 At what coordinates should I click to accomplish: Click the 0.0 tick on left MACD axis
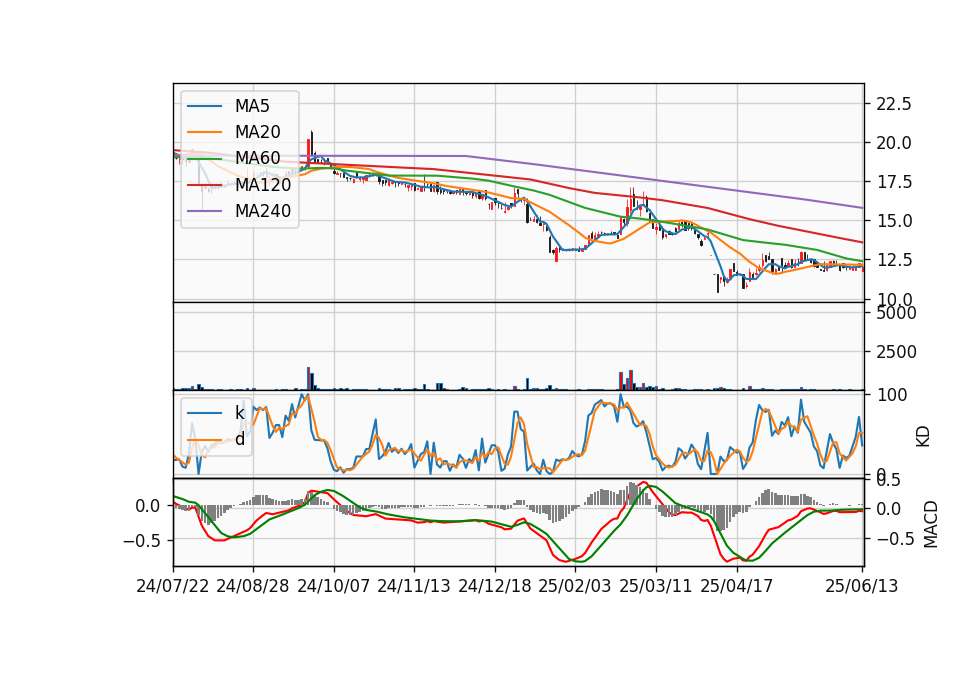(x=148, y=506)
